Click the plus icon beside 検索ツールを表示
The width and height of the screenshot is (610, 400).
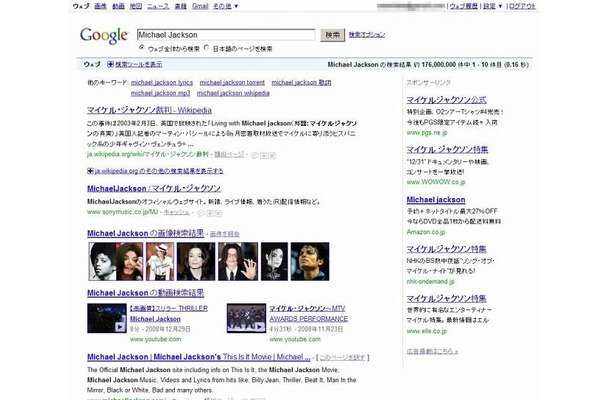pyautogui.click(x=111, y=64)
